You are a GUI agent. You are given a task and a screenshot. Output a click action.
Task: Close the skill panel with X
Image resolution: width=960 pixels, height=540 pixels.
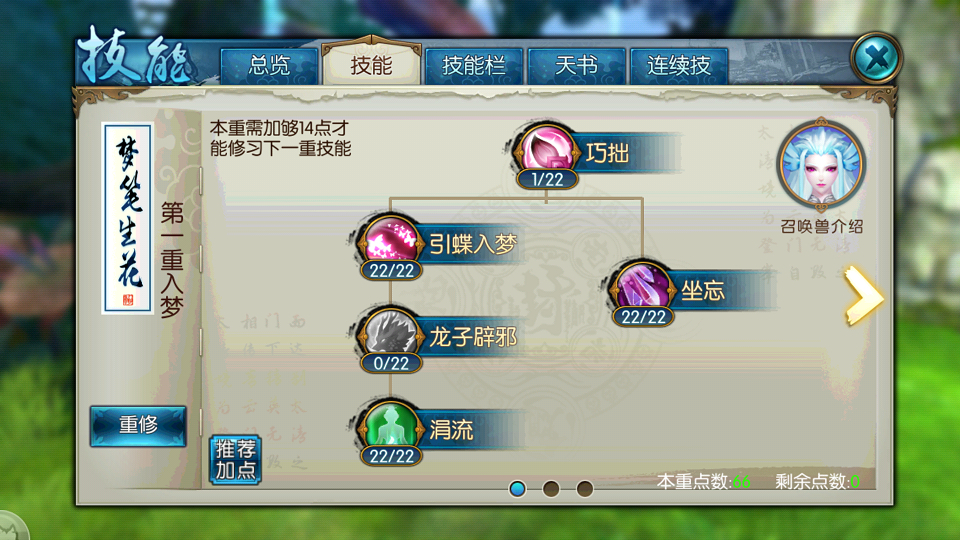tap(876, 58)
